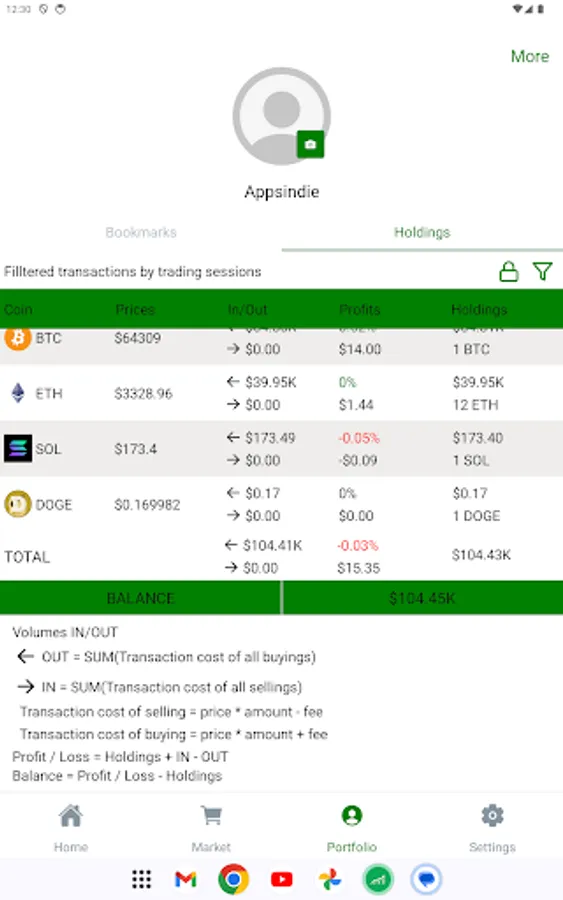The width and height of the screenshot is (563, 900).
Task: Tap the total holdings $104.43K
Action: coord(481,555)
